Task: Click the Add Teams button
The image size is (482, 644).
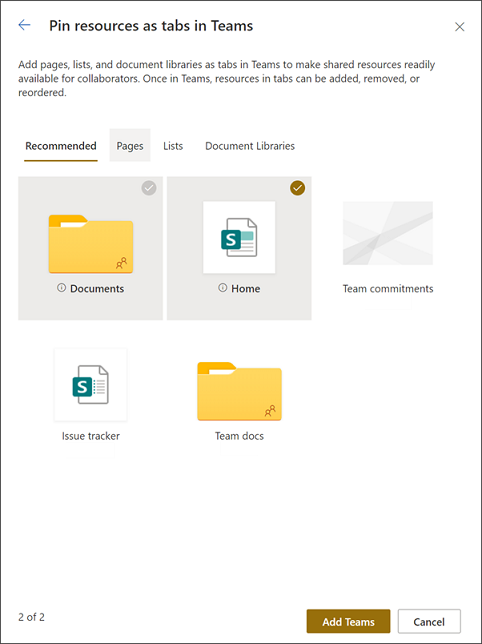Action: click(x=348, y=621)
